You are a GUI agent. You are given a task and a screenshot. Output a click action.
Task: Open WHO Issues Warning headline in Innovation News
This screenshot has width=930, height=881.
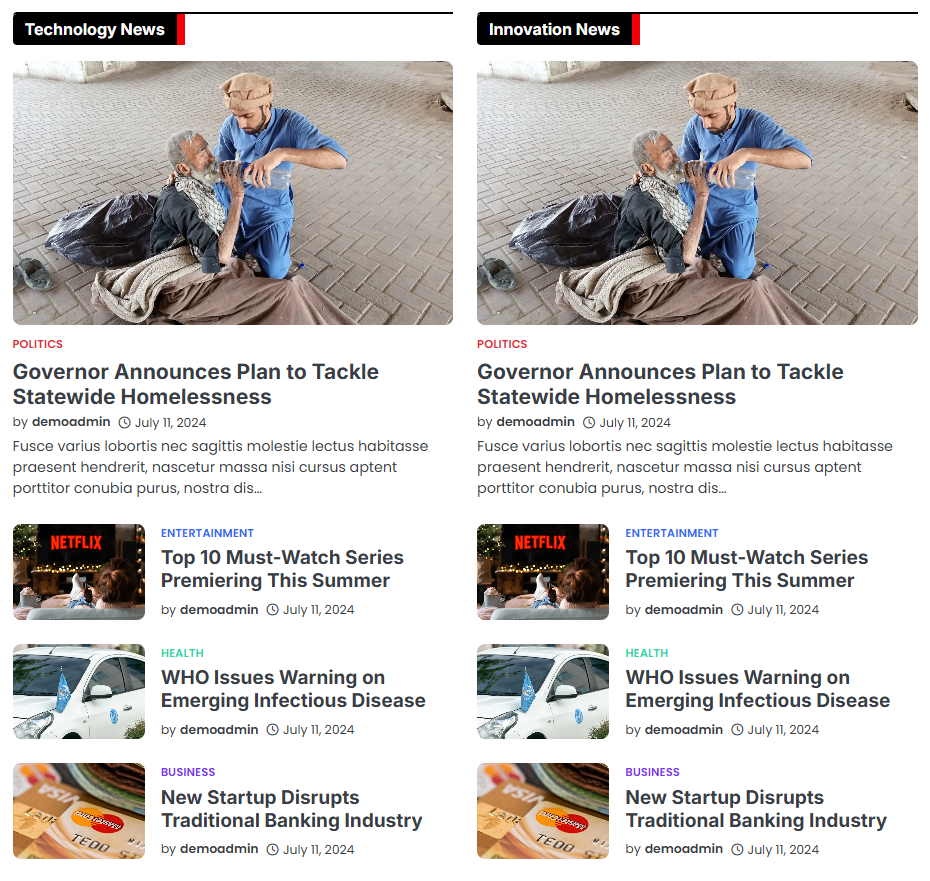pyautogui.click(x=758, y=689)
